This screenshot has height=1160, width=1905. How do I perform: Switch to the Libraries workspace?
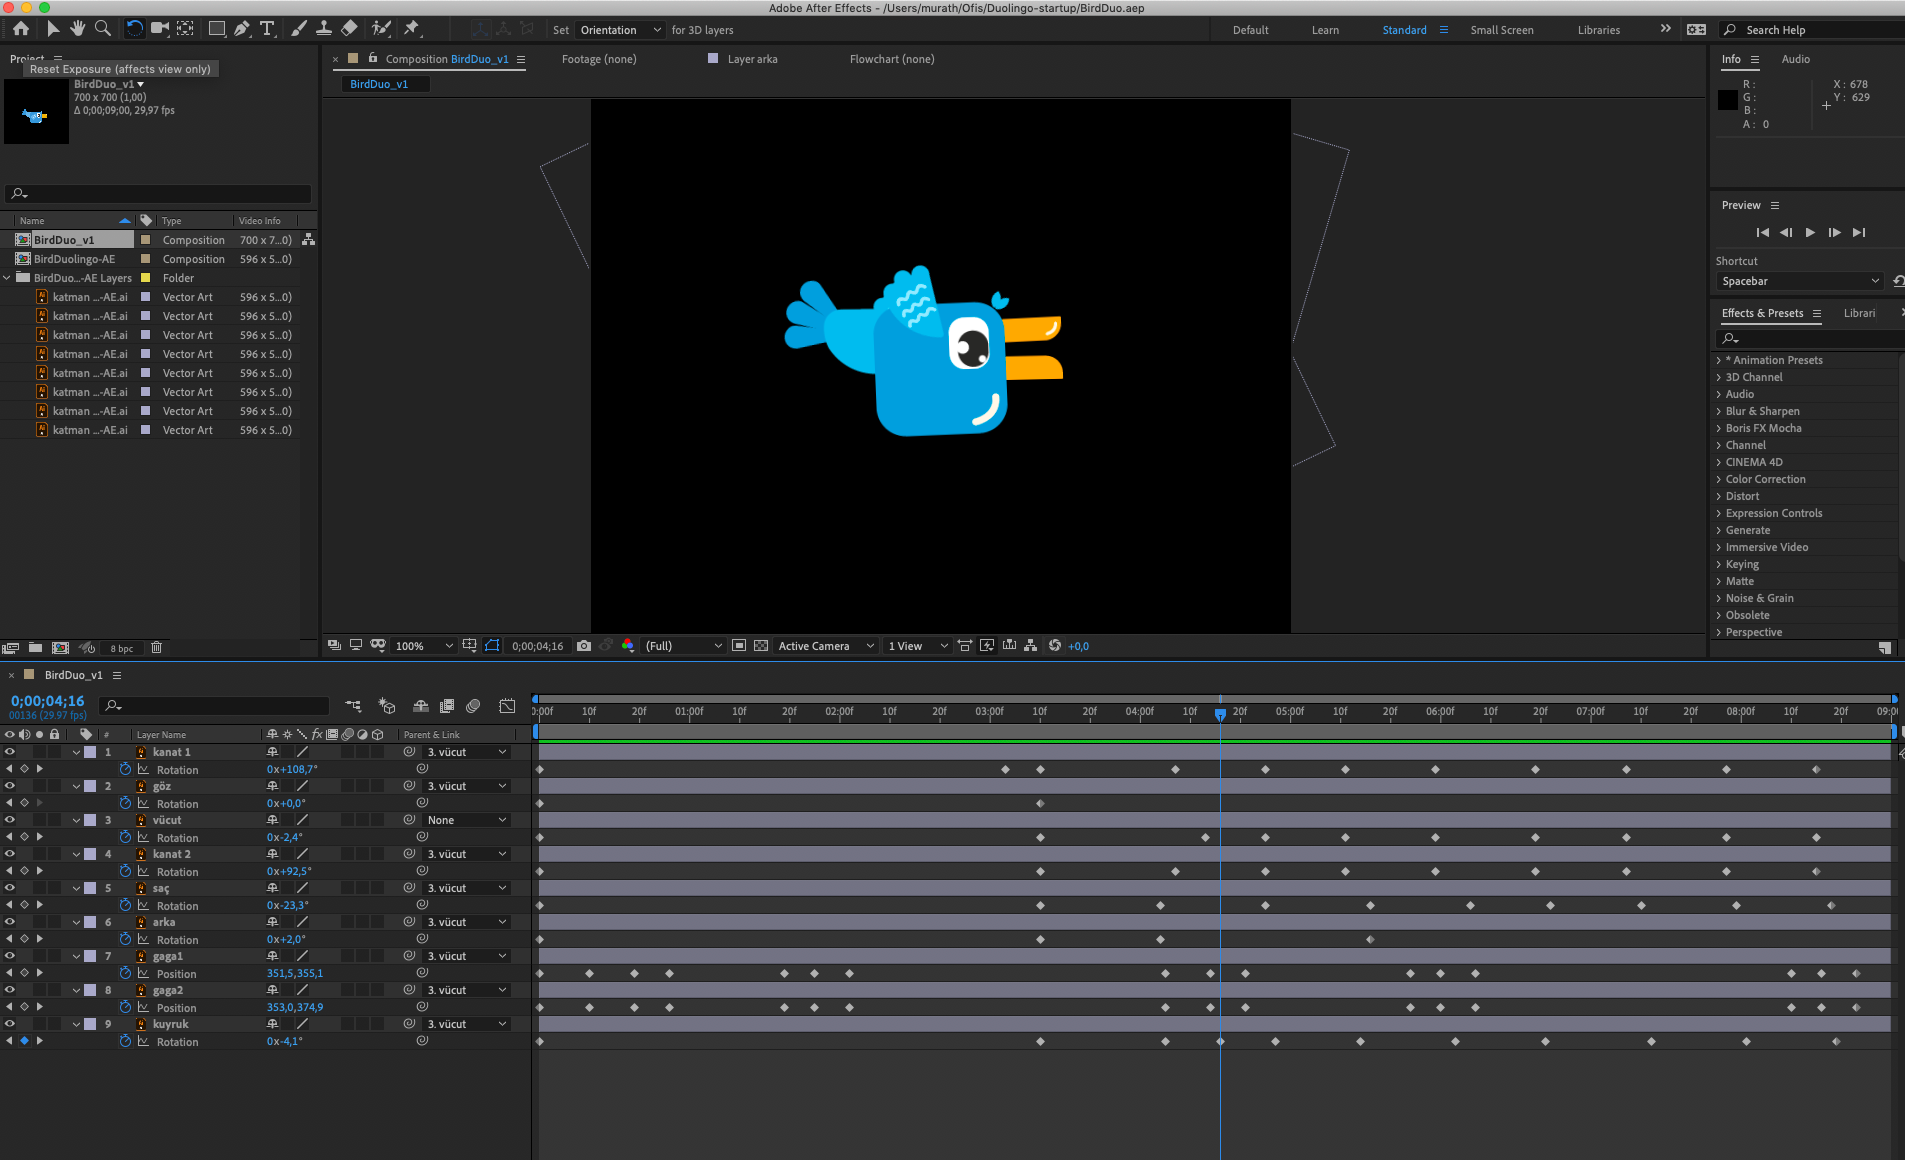pyautogui.click(x=1598, y=30)
